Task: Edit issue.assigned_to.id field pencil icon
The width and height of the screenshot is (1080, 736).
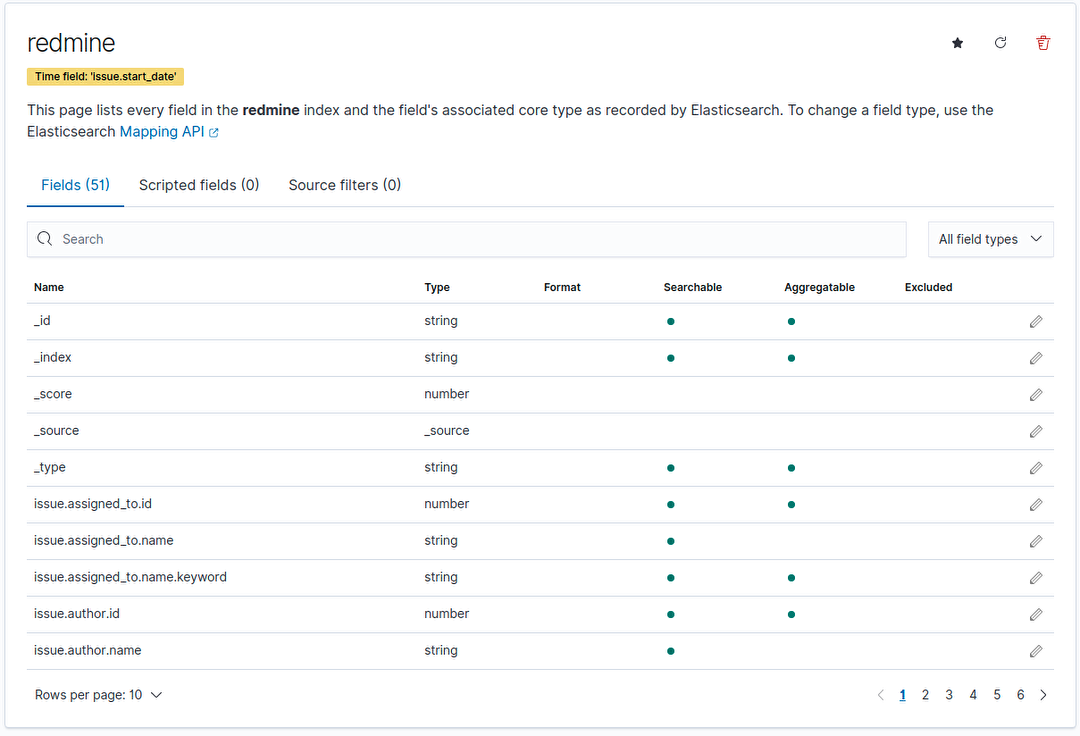Action: tap(1036, 505)
